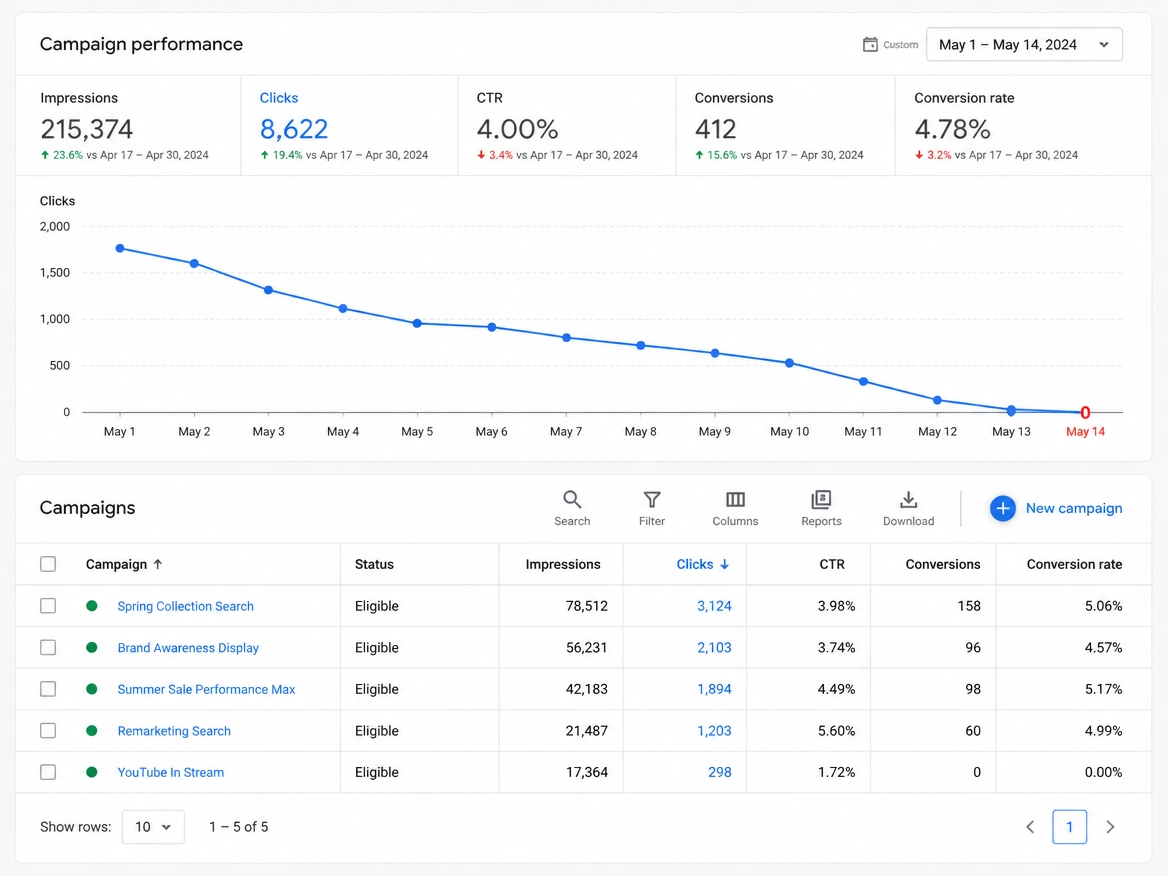Click the May 5 data point on chart
The width and height of the screenshot is (1168, 876).
(x=417, y=323)
